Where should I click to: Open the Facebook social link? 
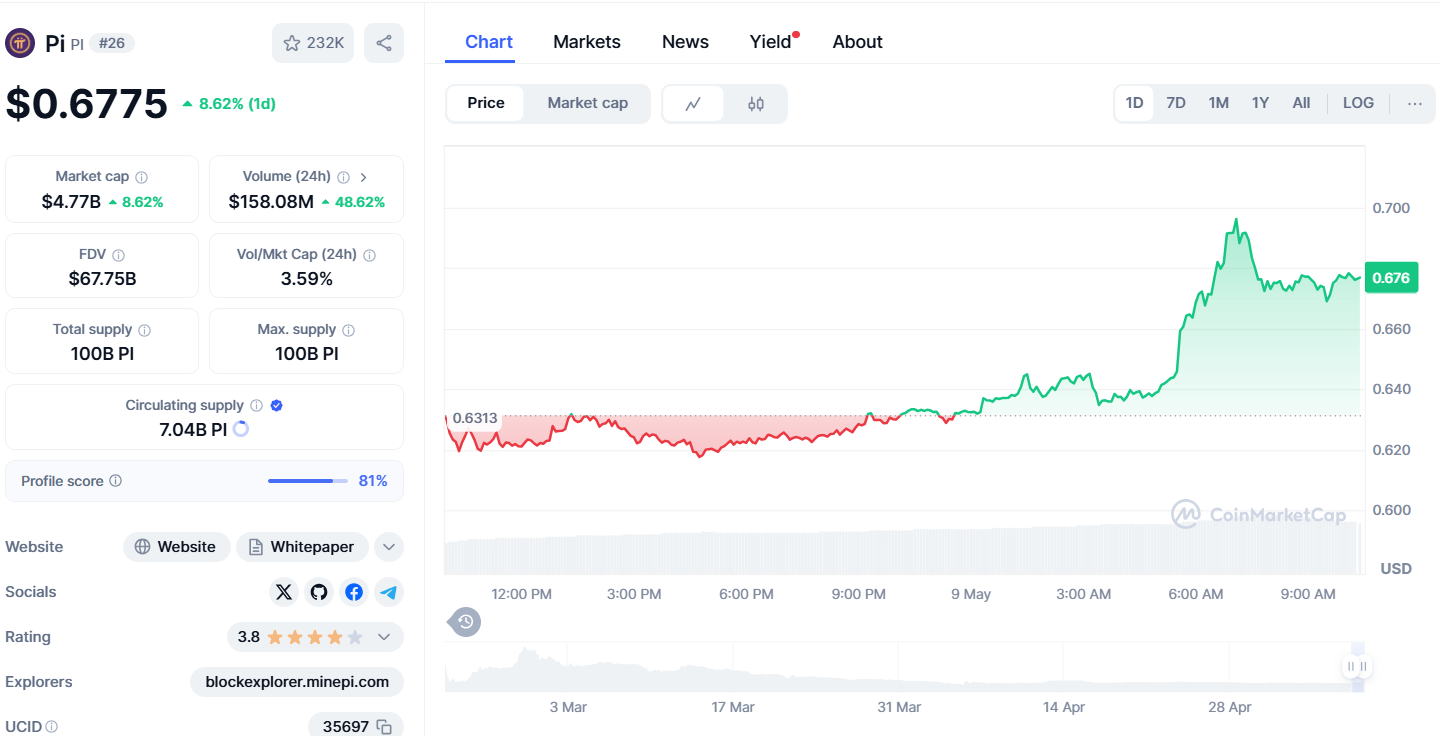tap(354, 592)
